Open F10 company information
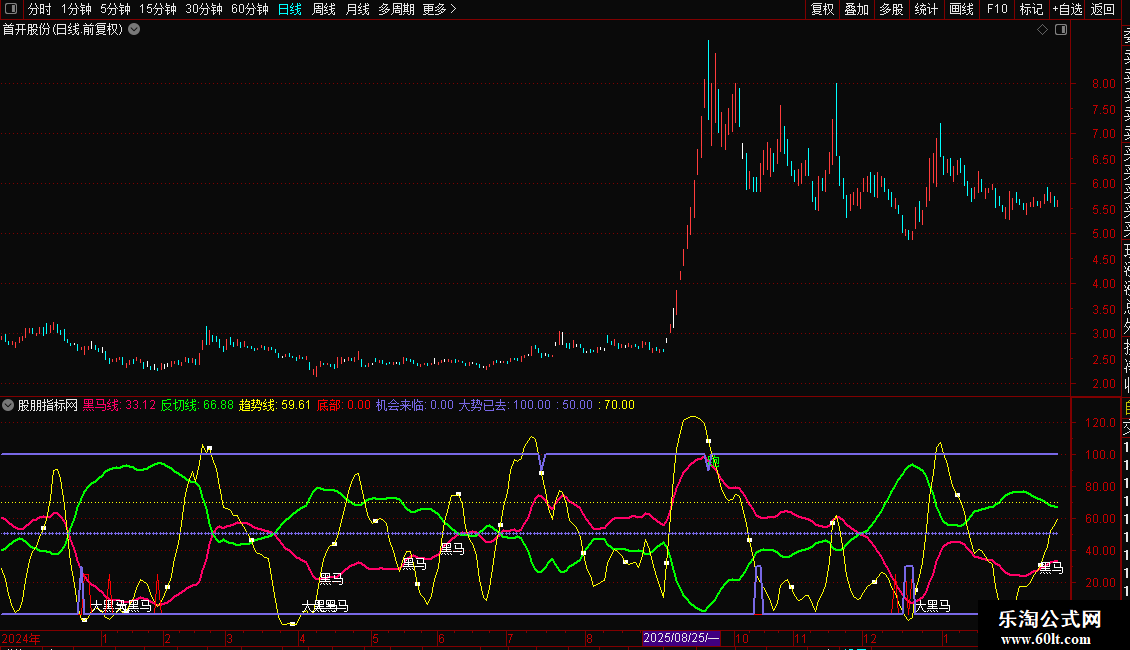 997,10
